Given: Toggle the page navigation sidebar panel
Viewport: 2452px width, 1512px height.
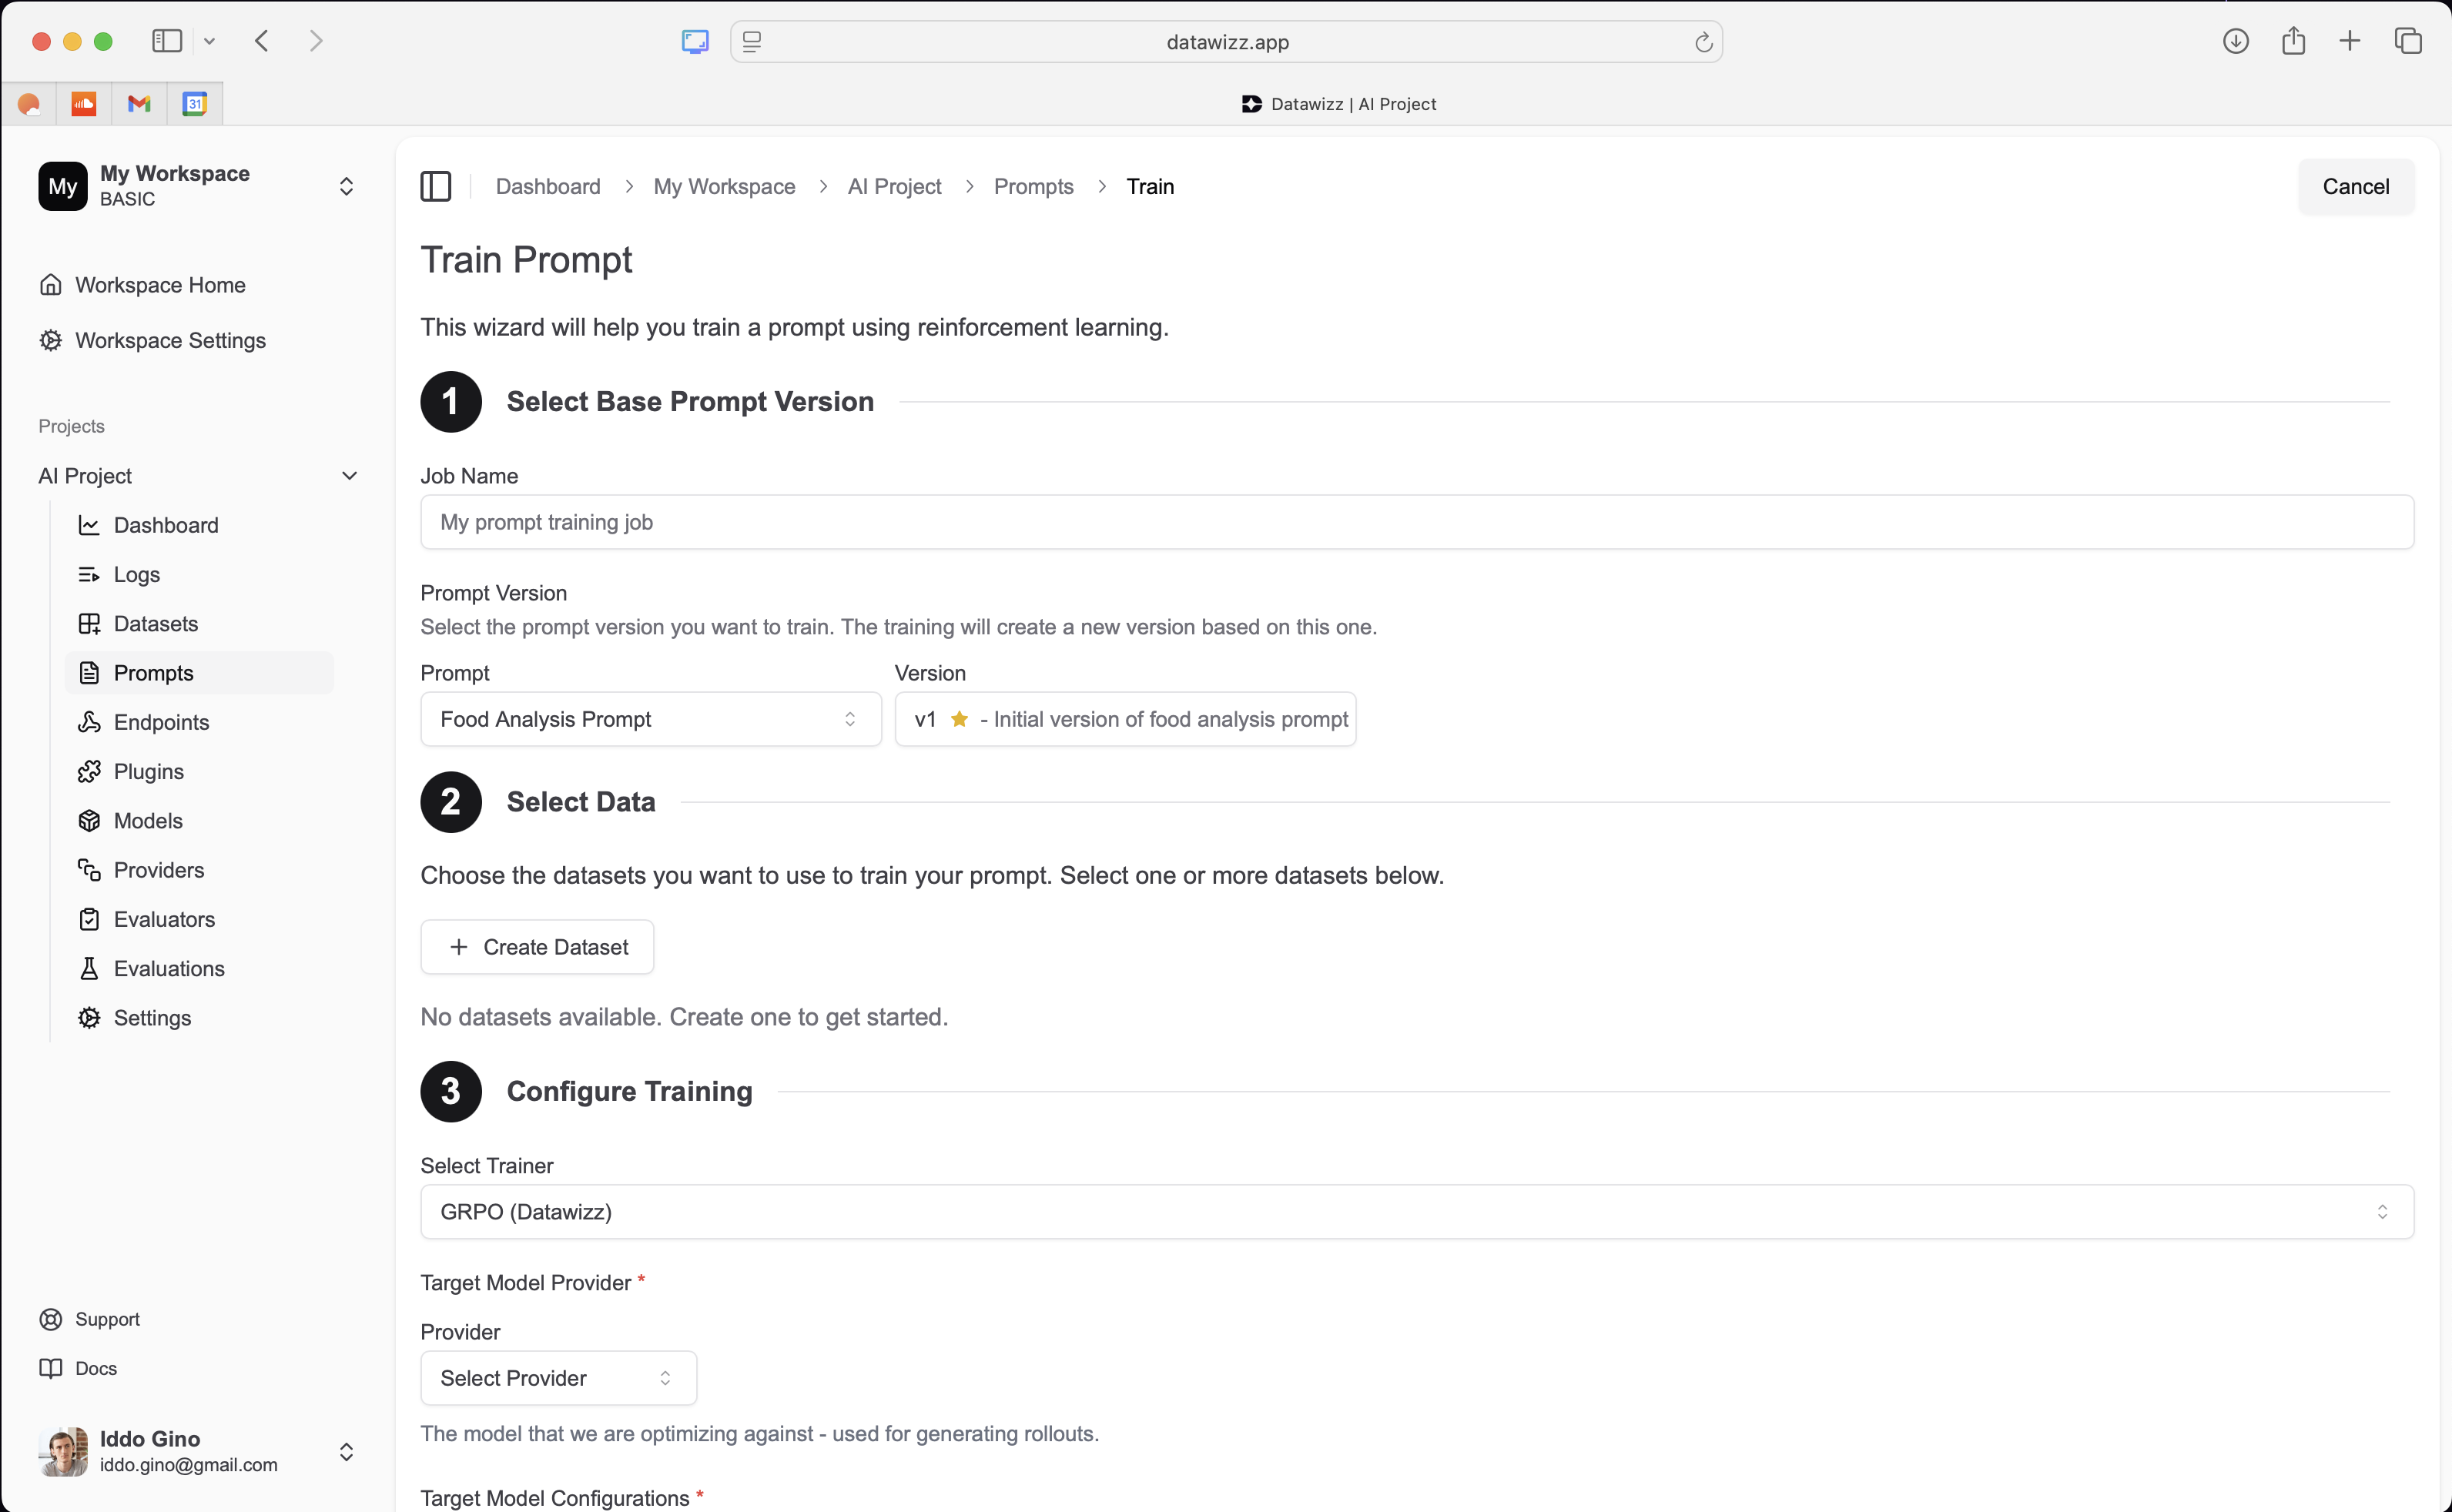Looking at the screenshot, I should [435, 186].
